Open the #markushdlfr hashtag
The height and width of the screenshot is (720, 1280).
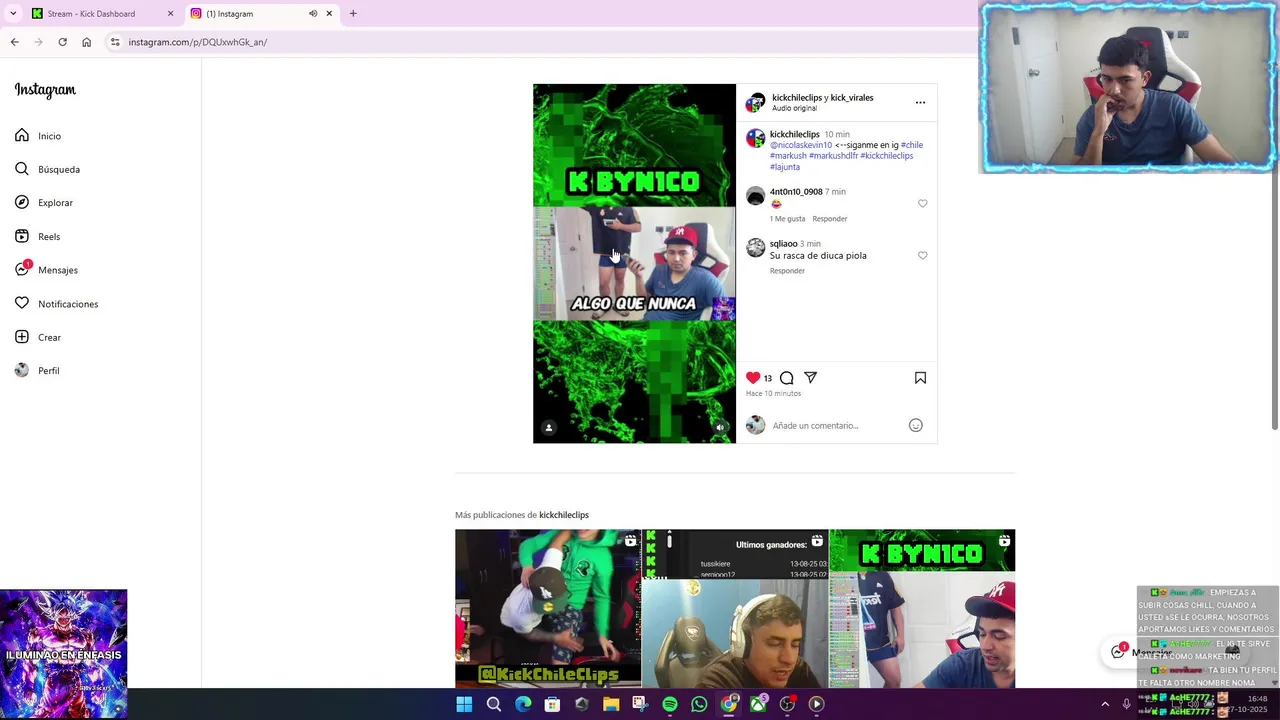click(x=833, y=156)
